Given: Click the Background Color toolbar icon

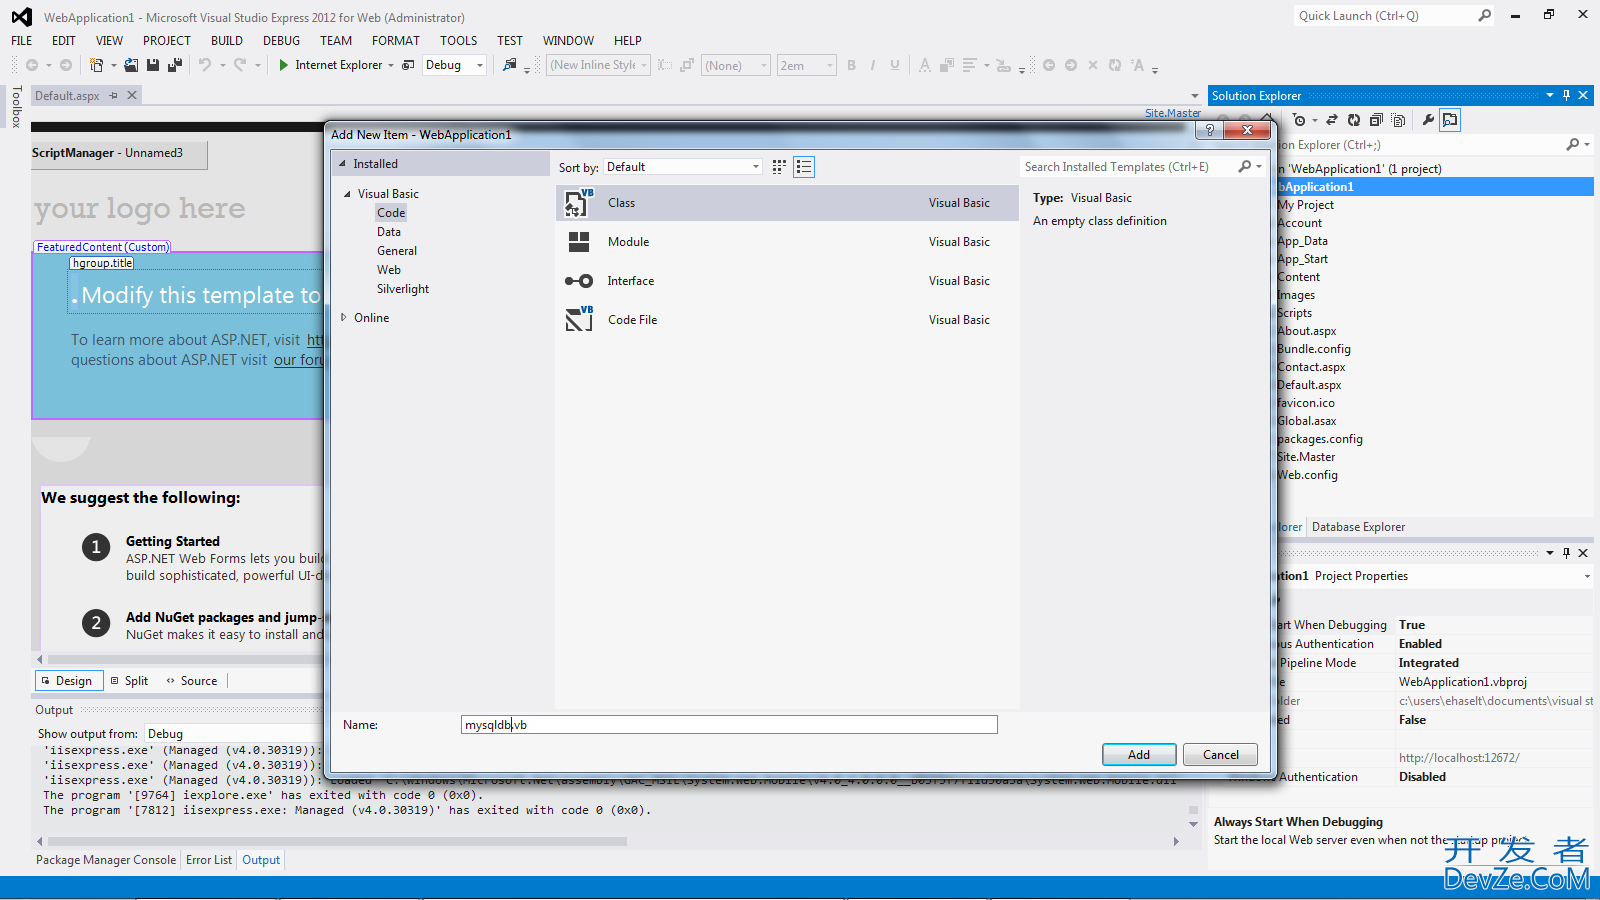Looking at the screenshot, I should [947, 65].
